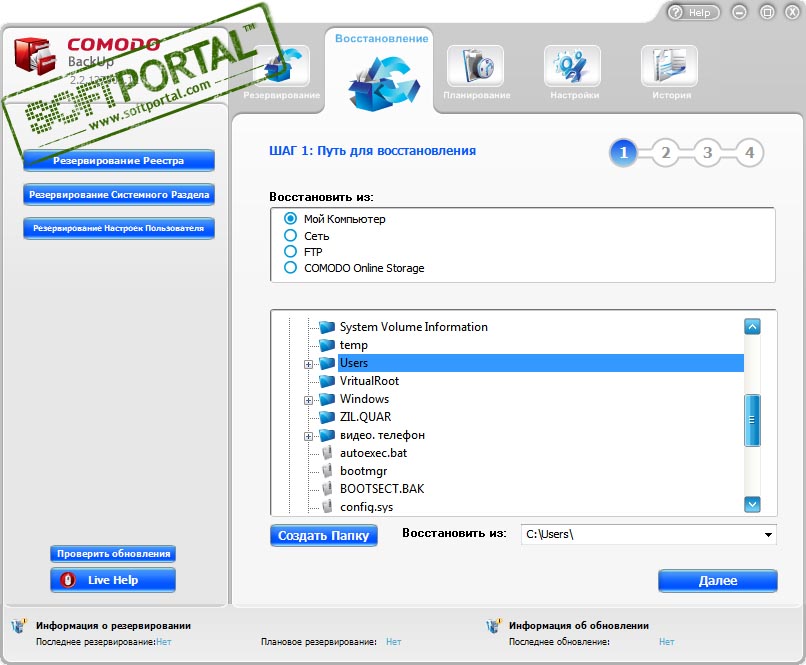Click the file tree scroll up arrow
This screenshot has height=665, width=806.
point(752,326)
